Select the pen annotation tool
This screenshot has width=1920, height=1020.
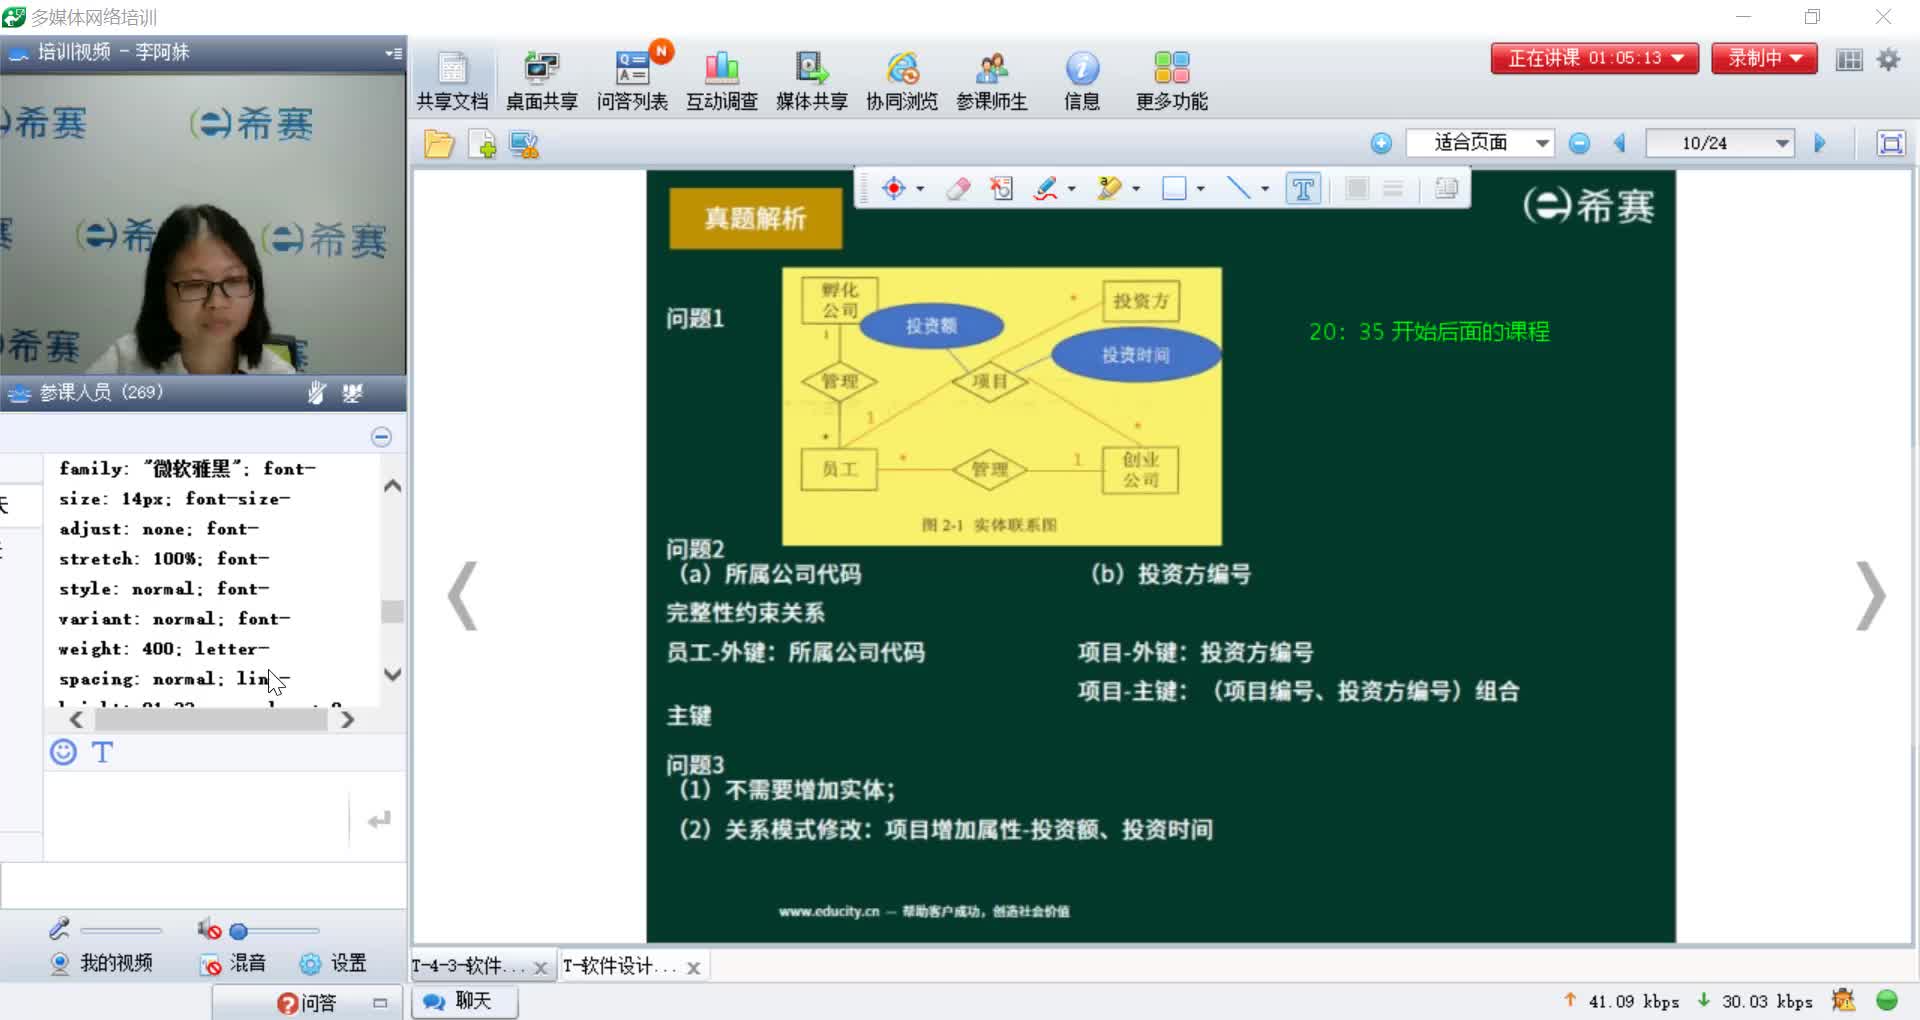[1046, 188]
